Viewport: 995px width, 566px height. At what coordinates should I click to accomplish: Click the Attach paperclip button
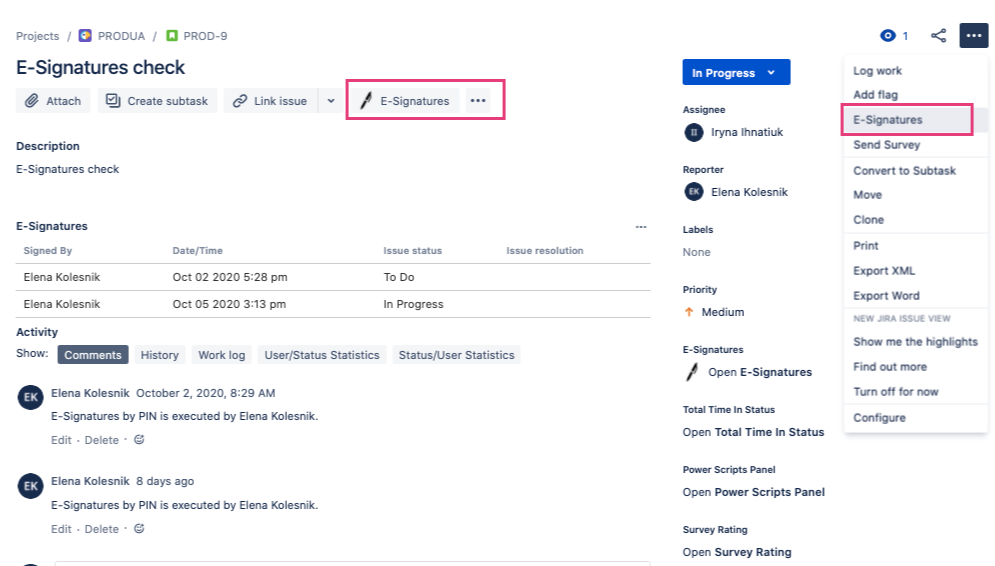[x=53, y=101]
